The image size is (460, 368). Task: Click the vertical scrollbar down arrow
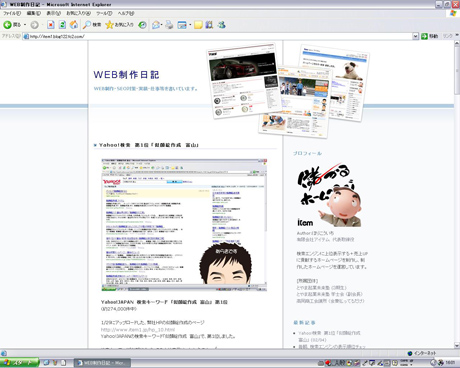457,345
